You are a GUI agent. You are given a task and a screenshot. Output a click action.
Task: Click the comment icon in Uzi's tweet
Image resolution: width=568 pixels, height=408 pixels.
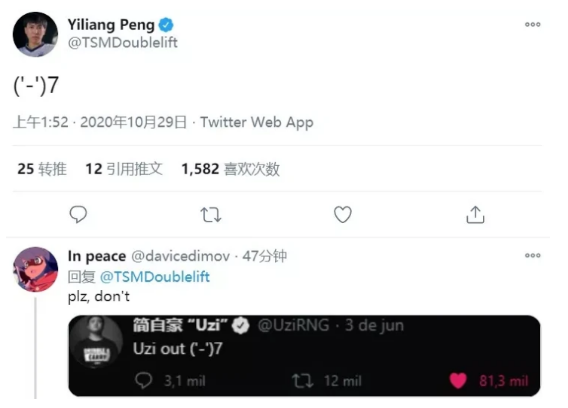pyautogui.click(x=143, y=381)
